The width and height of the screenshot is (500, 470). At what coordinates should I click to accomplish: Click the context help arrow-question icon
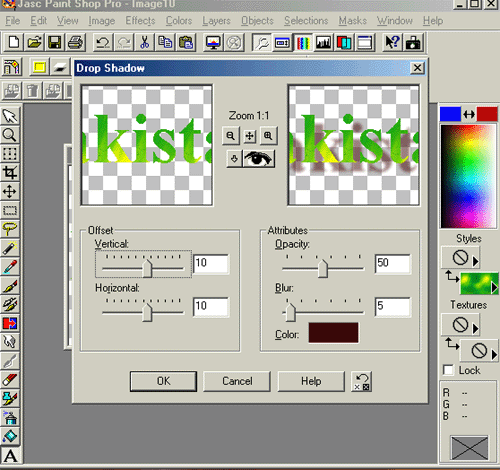[392, 42]
